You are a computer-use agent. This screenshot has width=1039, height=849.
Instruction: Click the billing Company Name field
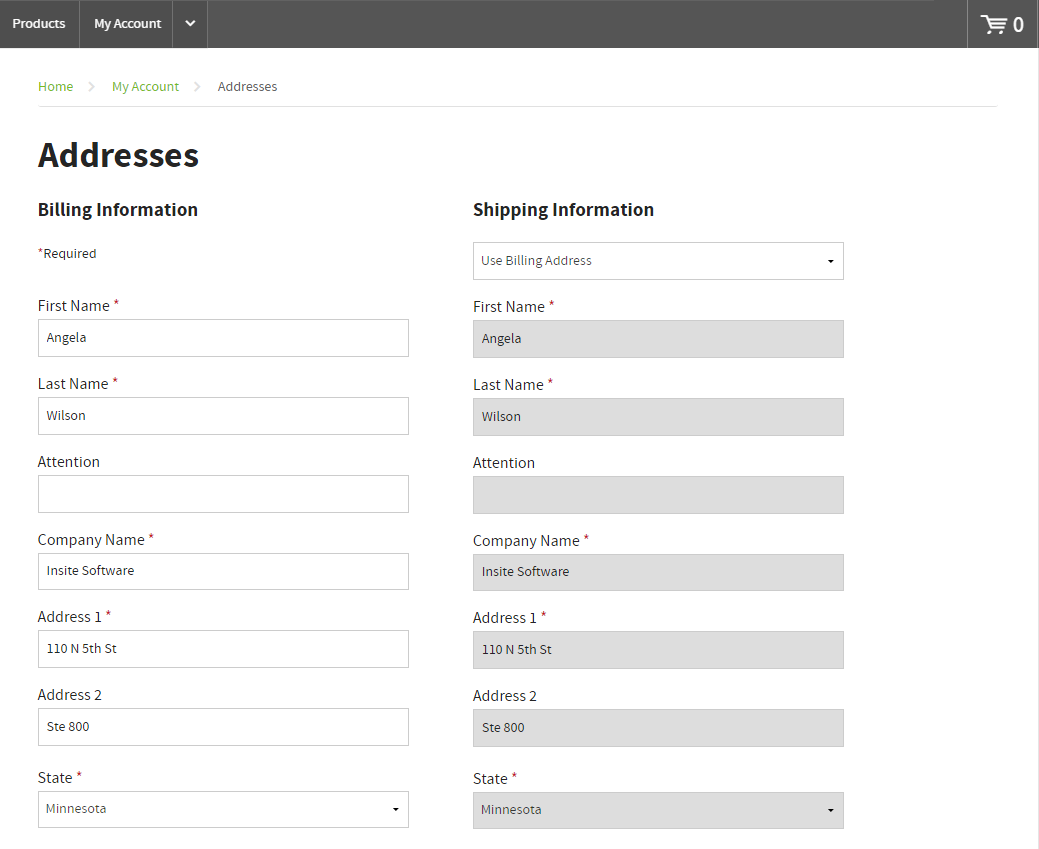point(222,571)
